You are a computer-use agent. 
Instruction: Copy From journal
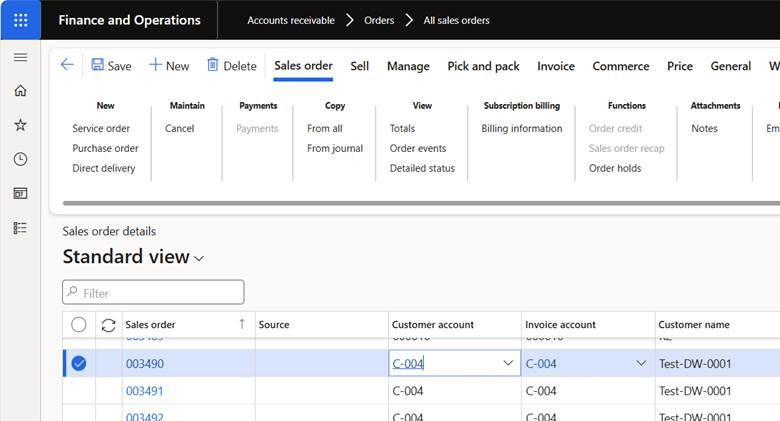click(x=335, y=148)
